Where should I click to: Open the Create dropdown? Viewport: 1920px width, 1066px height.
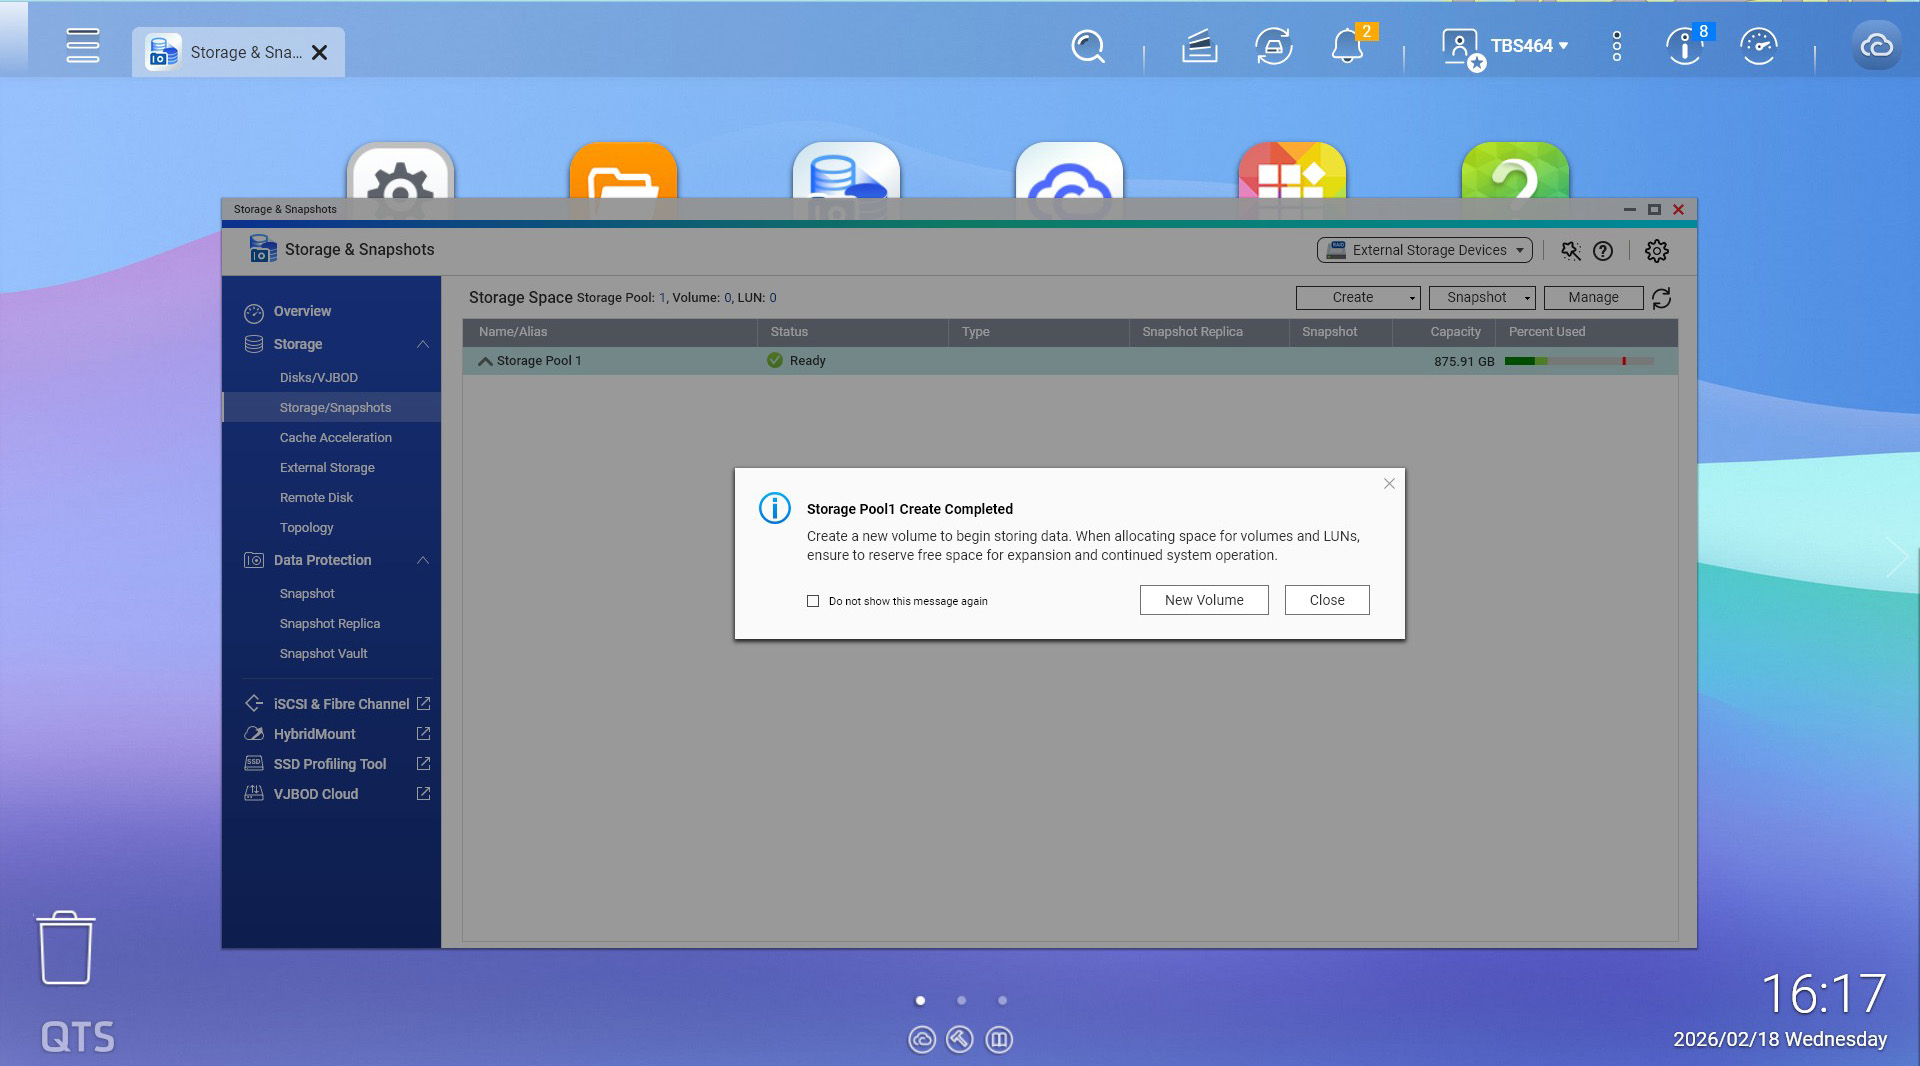pyautogui.click(x=1357, y=298)
